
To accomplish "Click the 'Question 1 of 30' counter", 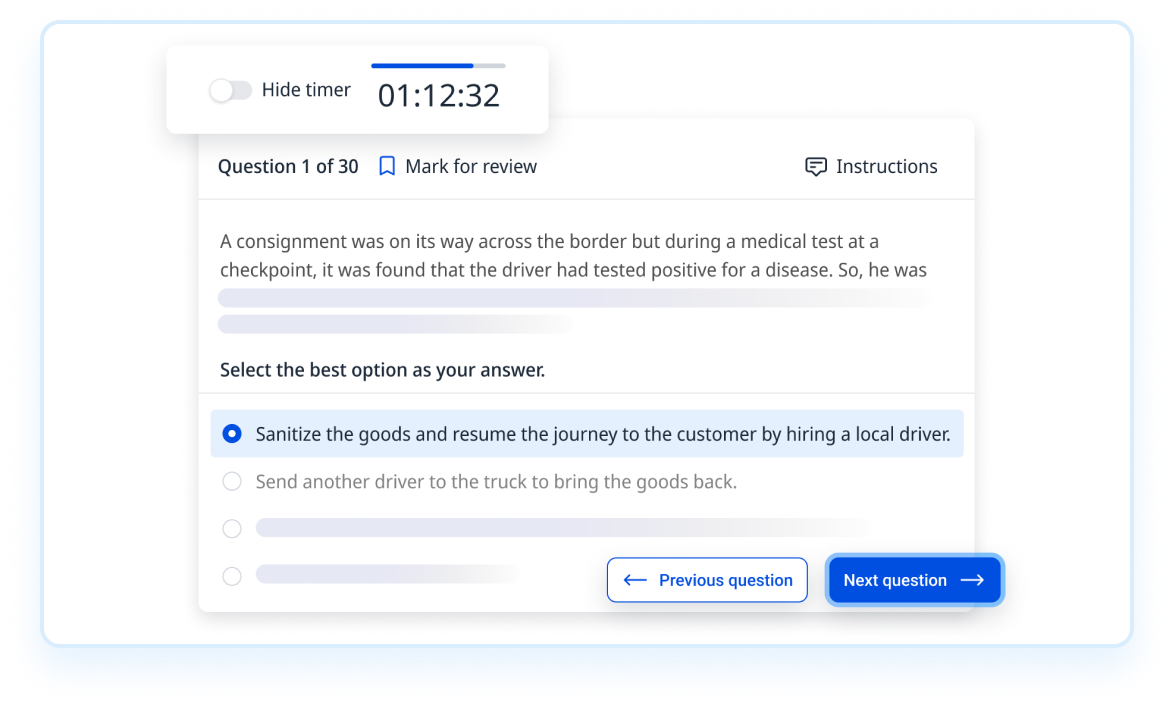I will click(288, 167).
